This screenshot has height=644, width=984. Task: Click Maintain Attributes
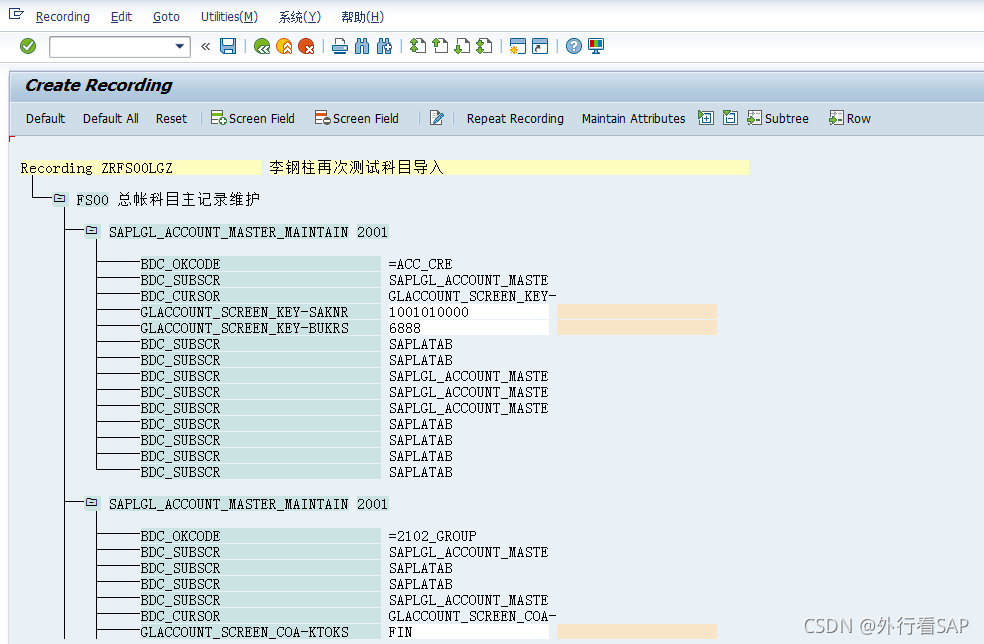pyautogui.click(x=633, y=119)
